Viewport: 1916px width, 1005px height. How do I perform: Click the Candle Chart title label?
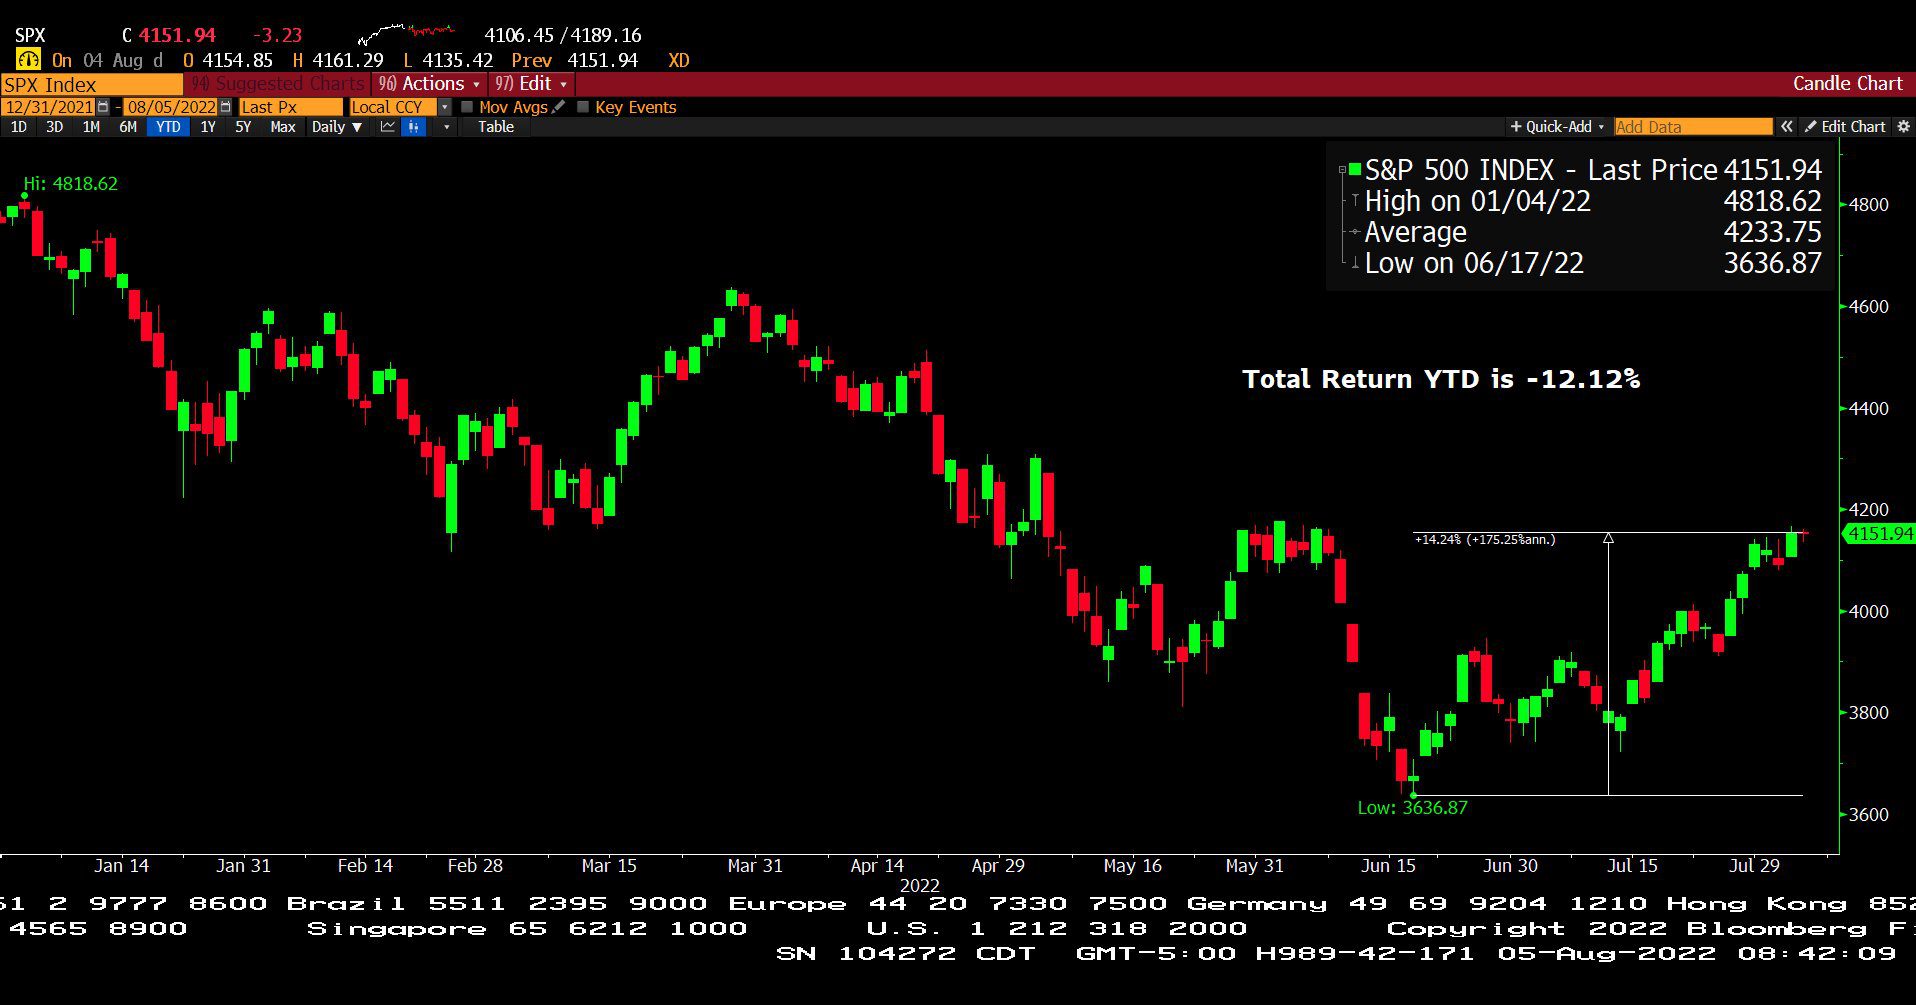click(x=1847, y=84)
